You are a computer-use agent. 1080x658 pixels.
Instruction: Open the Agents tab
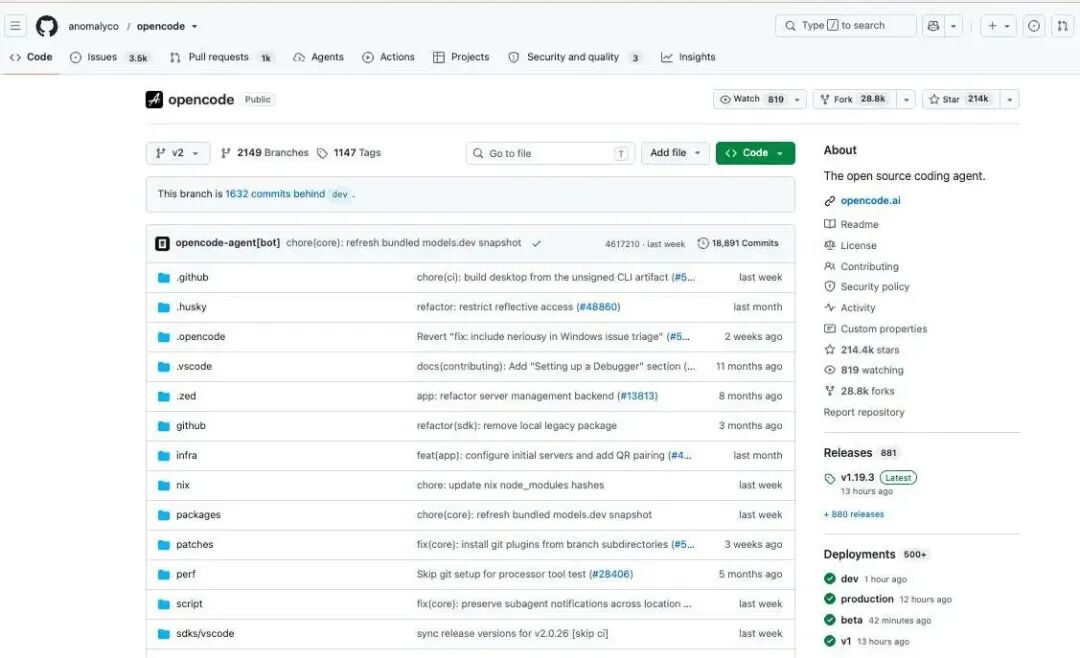(x=318, y=57)
